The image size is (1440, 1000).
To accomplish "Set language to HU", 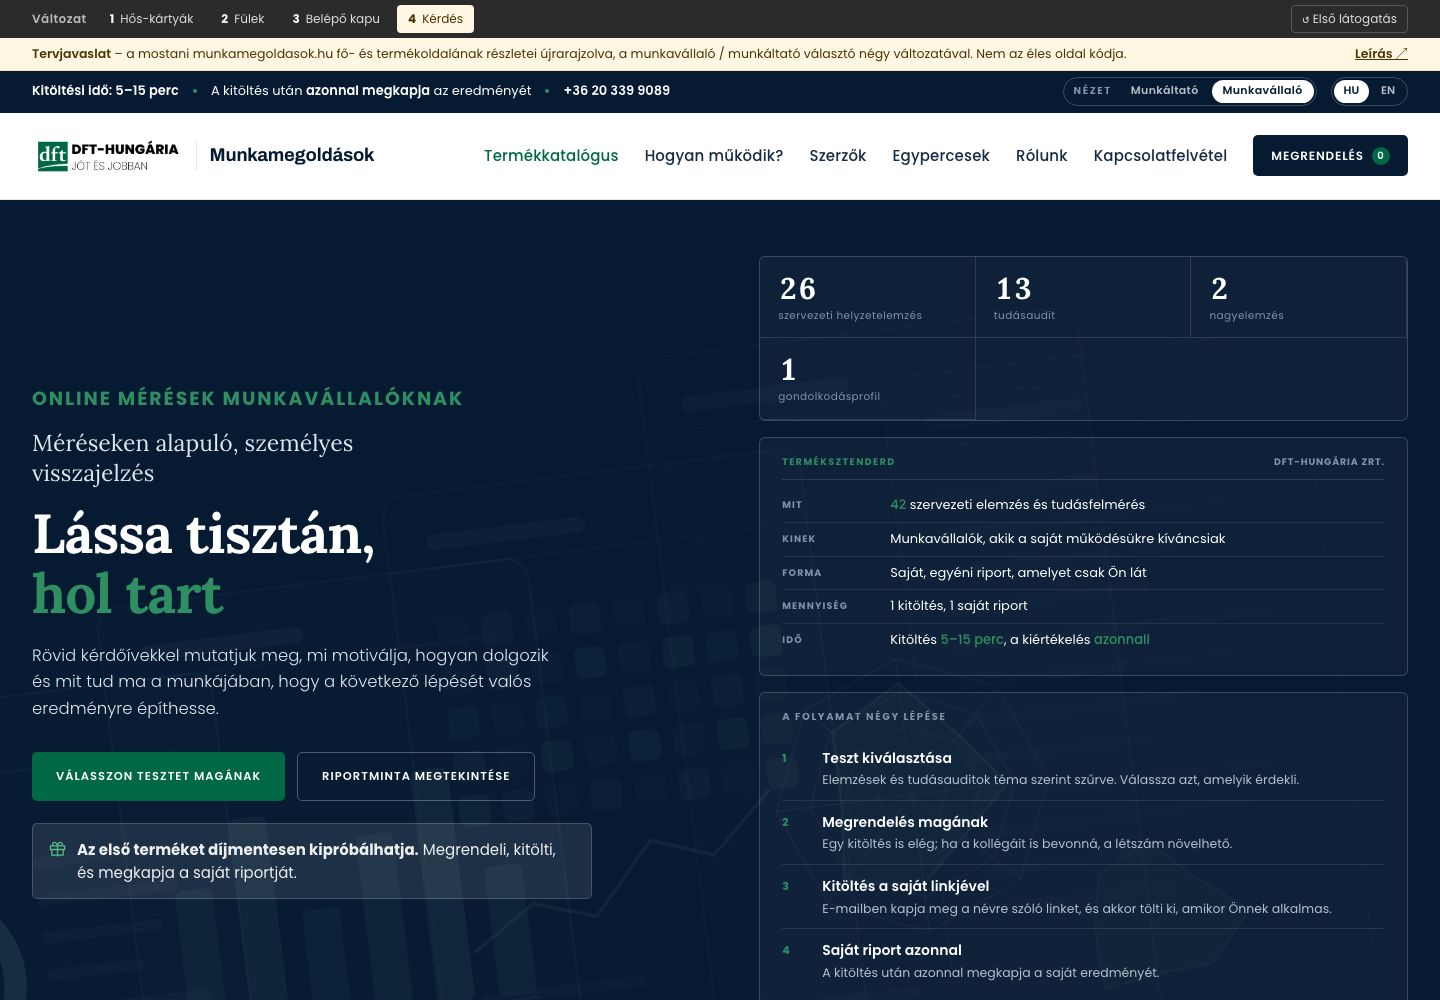I will pos(1351,90).
